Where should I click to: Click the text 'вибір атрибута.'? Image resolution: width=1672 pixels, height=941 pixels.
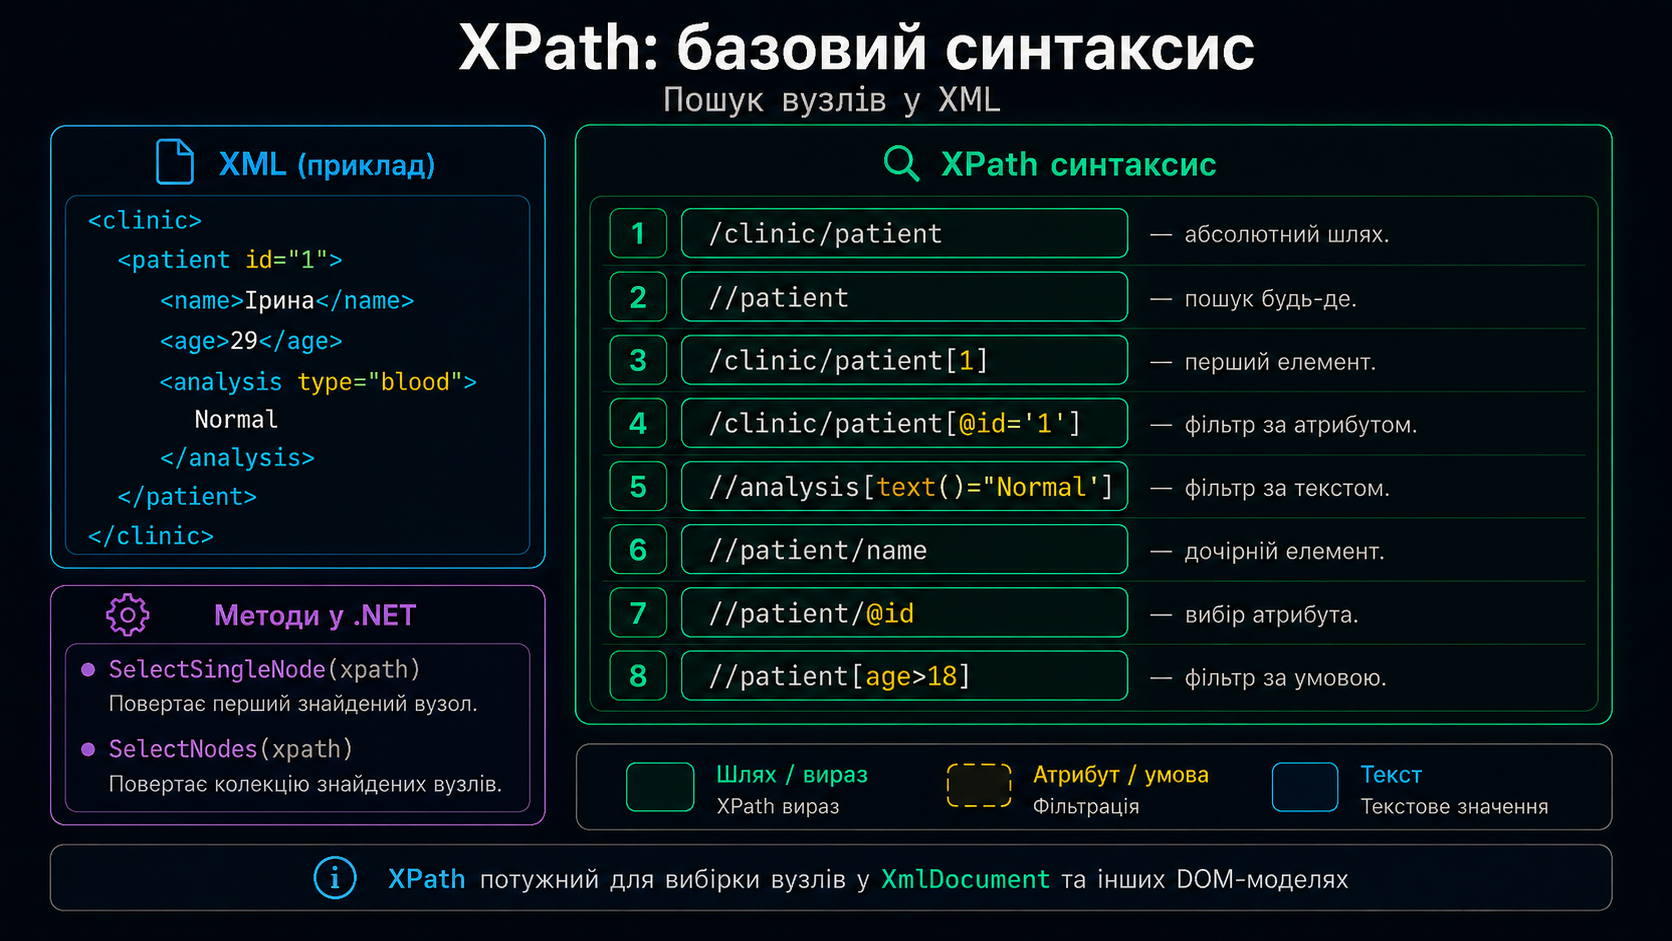(1271, 614)
